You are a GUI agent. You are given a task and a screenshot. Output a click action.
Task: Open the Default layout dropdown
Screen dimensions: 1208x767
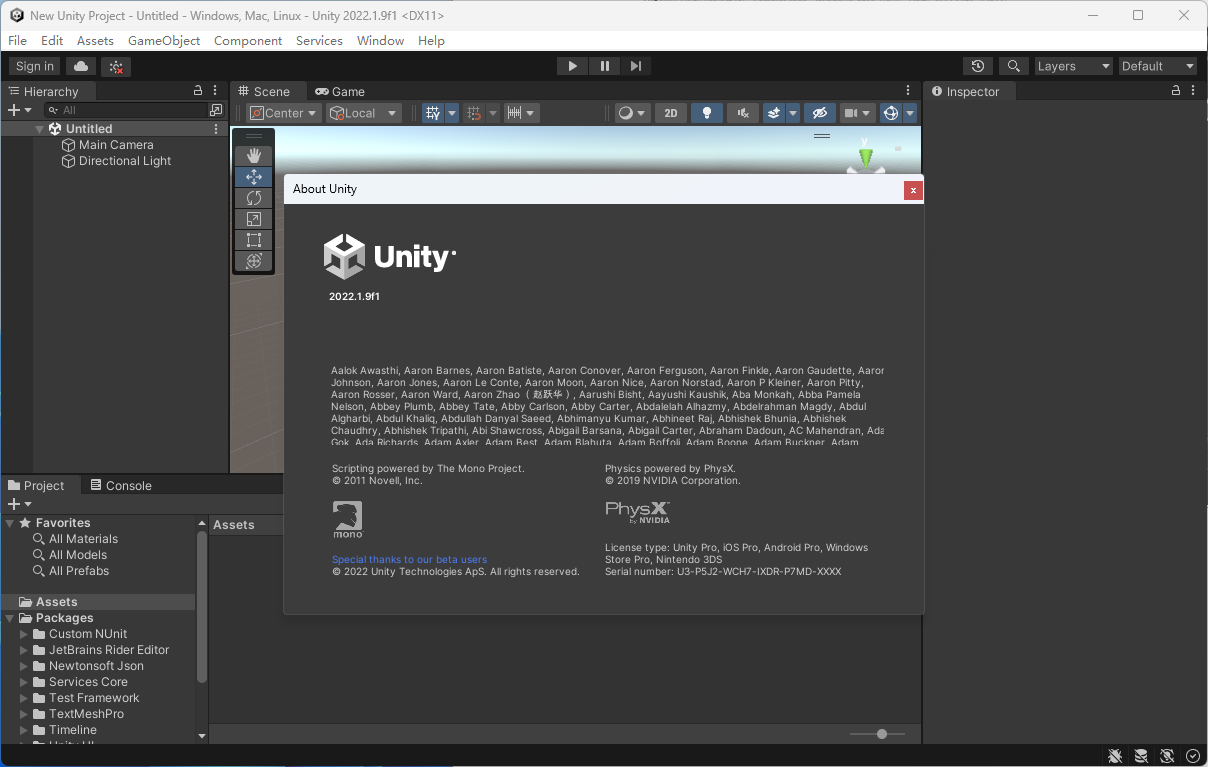[x=1158, y=66]
